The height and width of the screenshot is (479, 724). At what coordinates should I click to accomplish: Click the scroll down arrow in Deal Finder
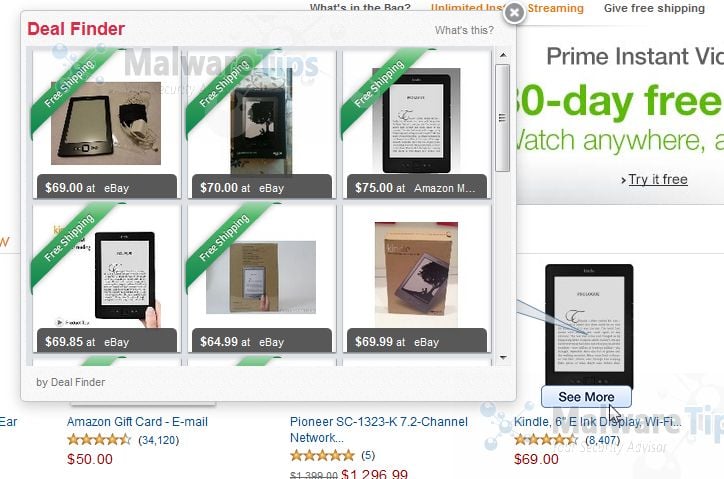tap(503, 358)
